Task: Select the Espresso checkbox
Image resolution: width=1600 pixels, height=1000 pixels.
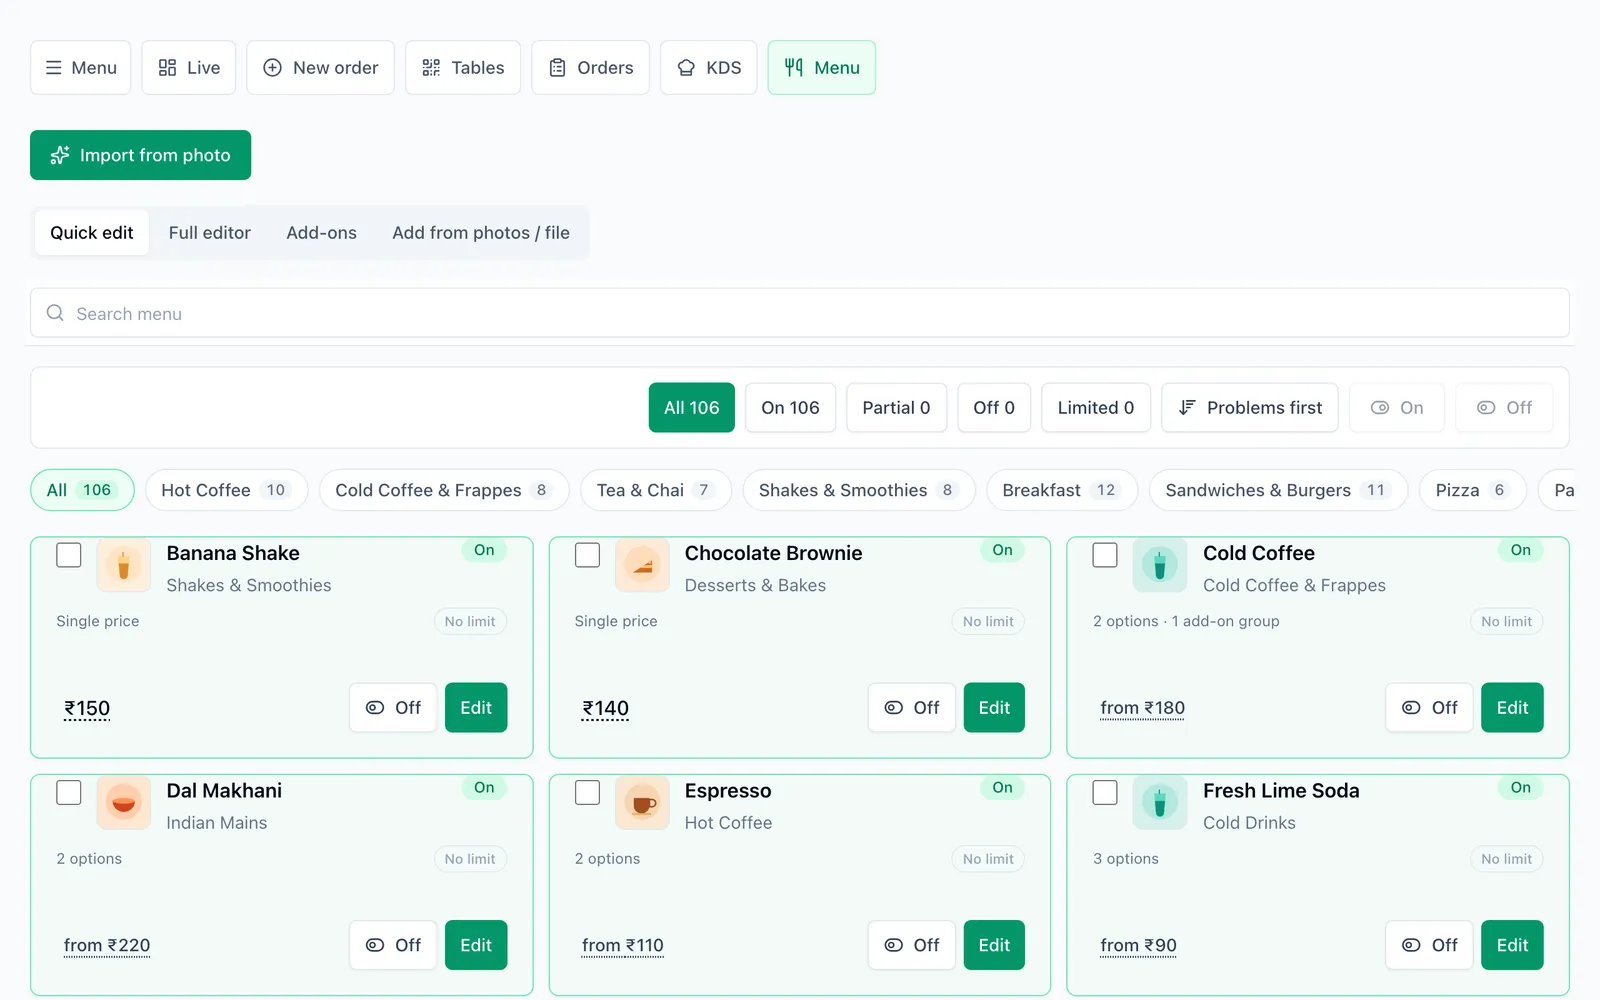Action: tap(588, 793)
